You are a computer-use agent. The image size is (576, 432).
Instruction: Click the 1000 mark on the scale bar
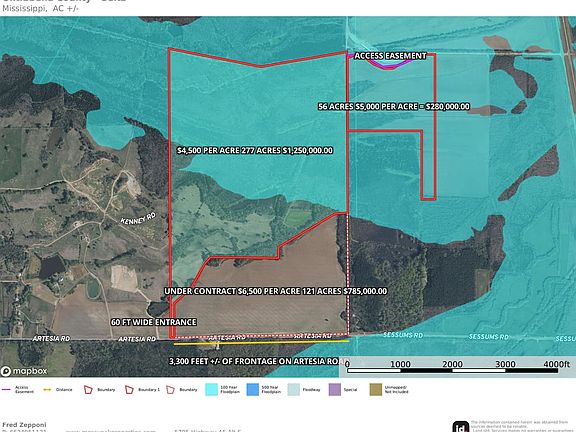coord(400,364)
